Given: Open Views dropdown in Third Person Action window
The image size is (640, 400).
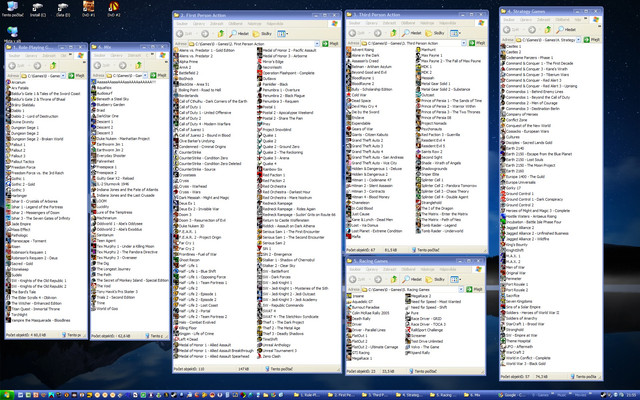Looking at the screenshot, I should point(455,33).
